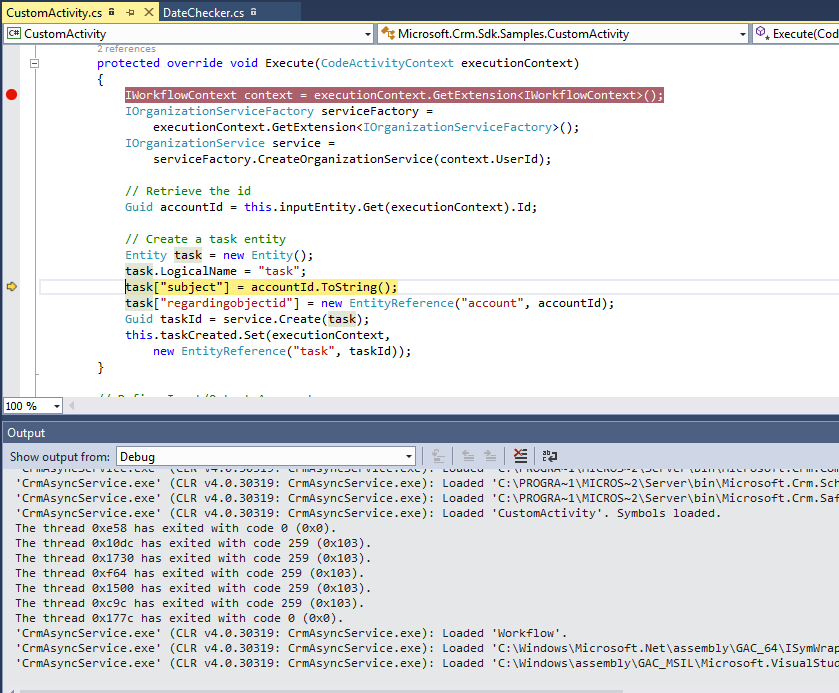
Task: Select the CustomActivity.cs tab
Action: coord(54,12)
